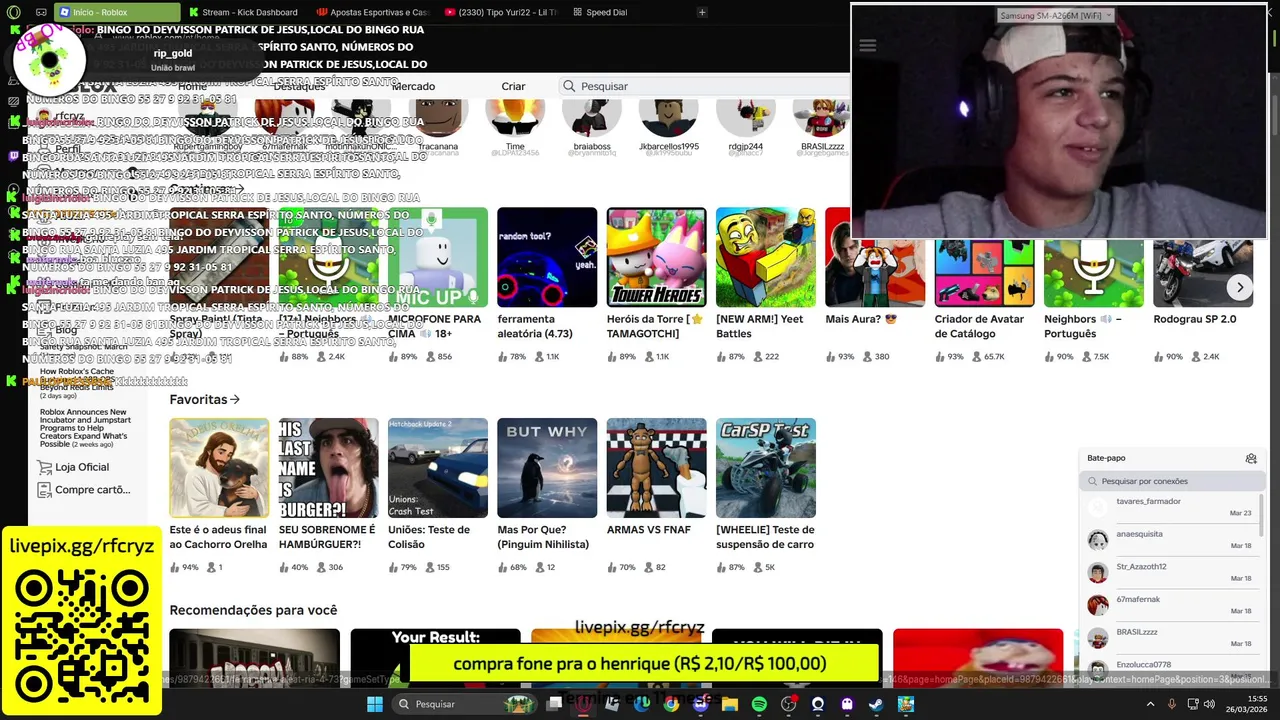Image resolution: width=1280 pixels, height=720 pixels.
Task: Open Tower Heroes game thumbnail
Action: click(x=656, y=257)
